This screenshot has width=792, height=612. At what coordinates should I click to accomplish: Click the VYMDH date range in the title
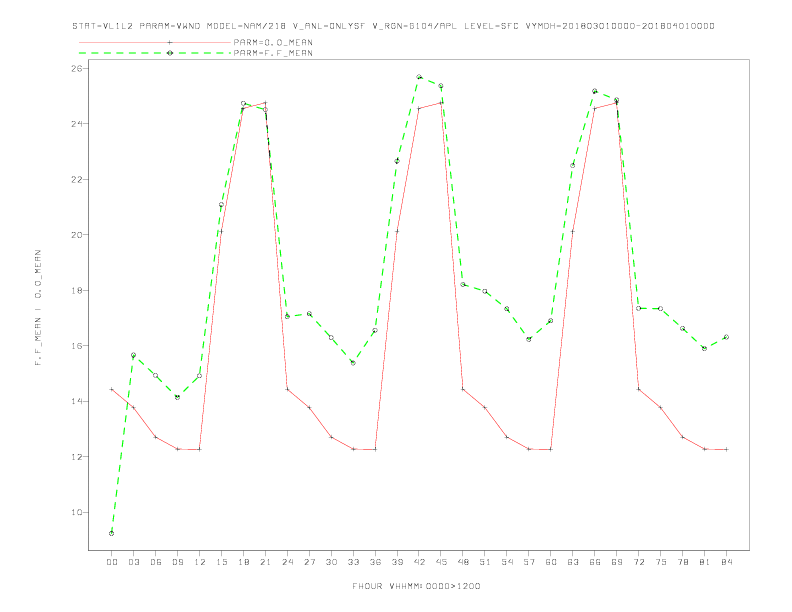tap(620, 26)
